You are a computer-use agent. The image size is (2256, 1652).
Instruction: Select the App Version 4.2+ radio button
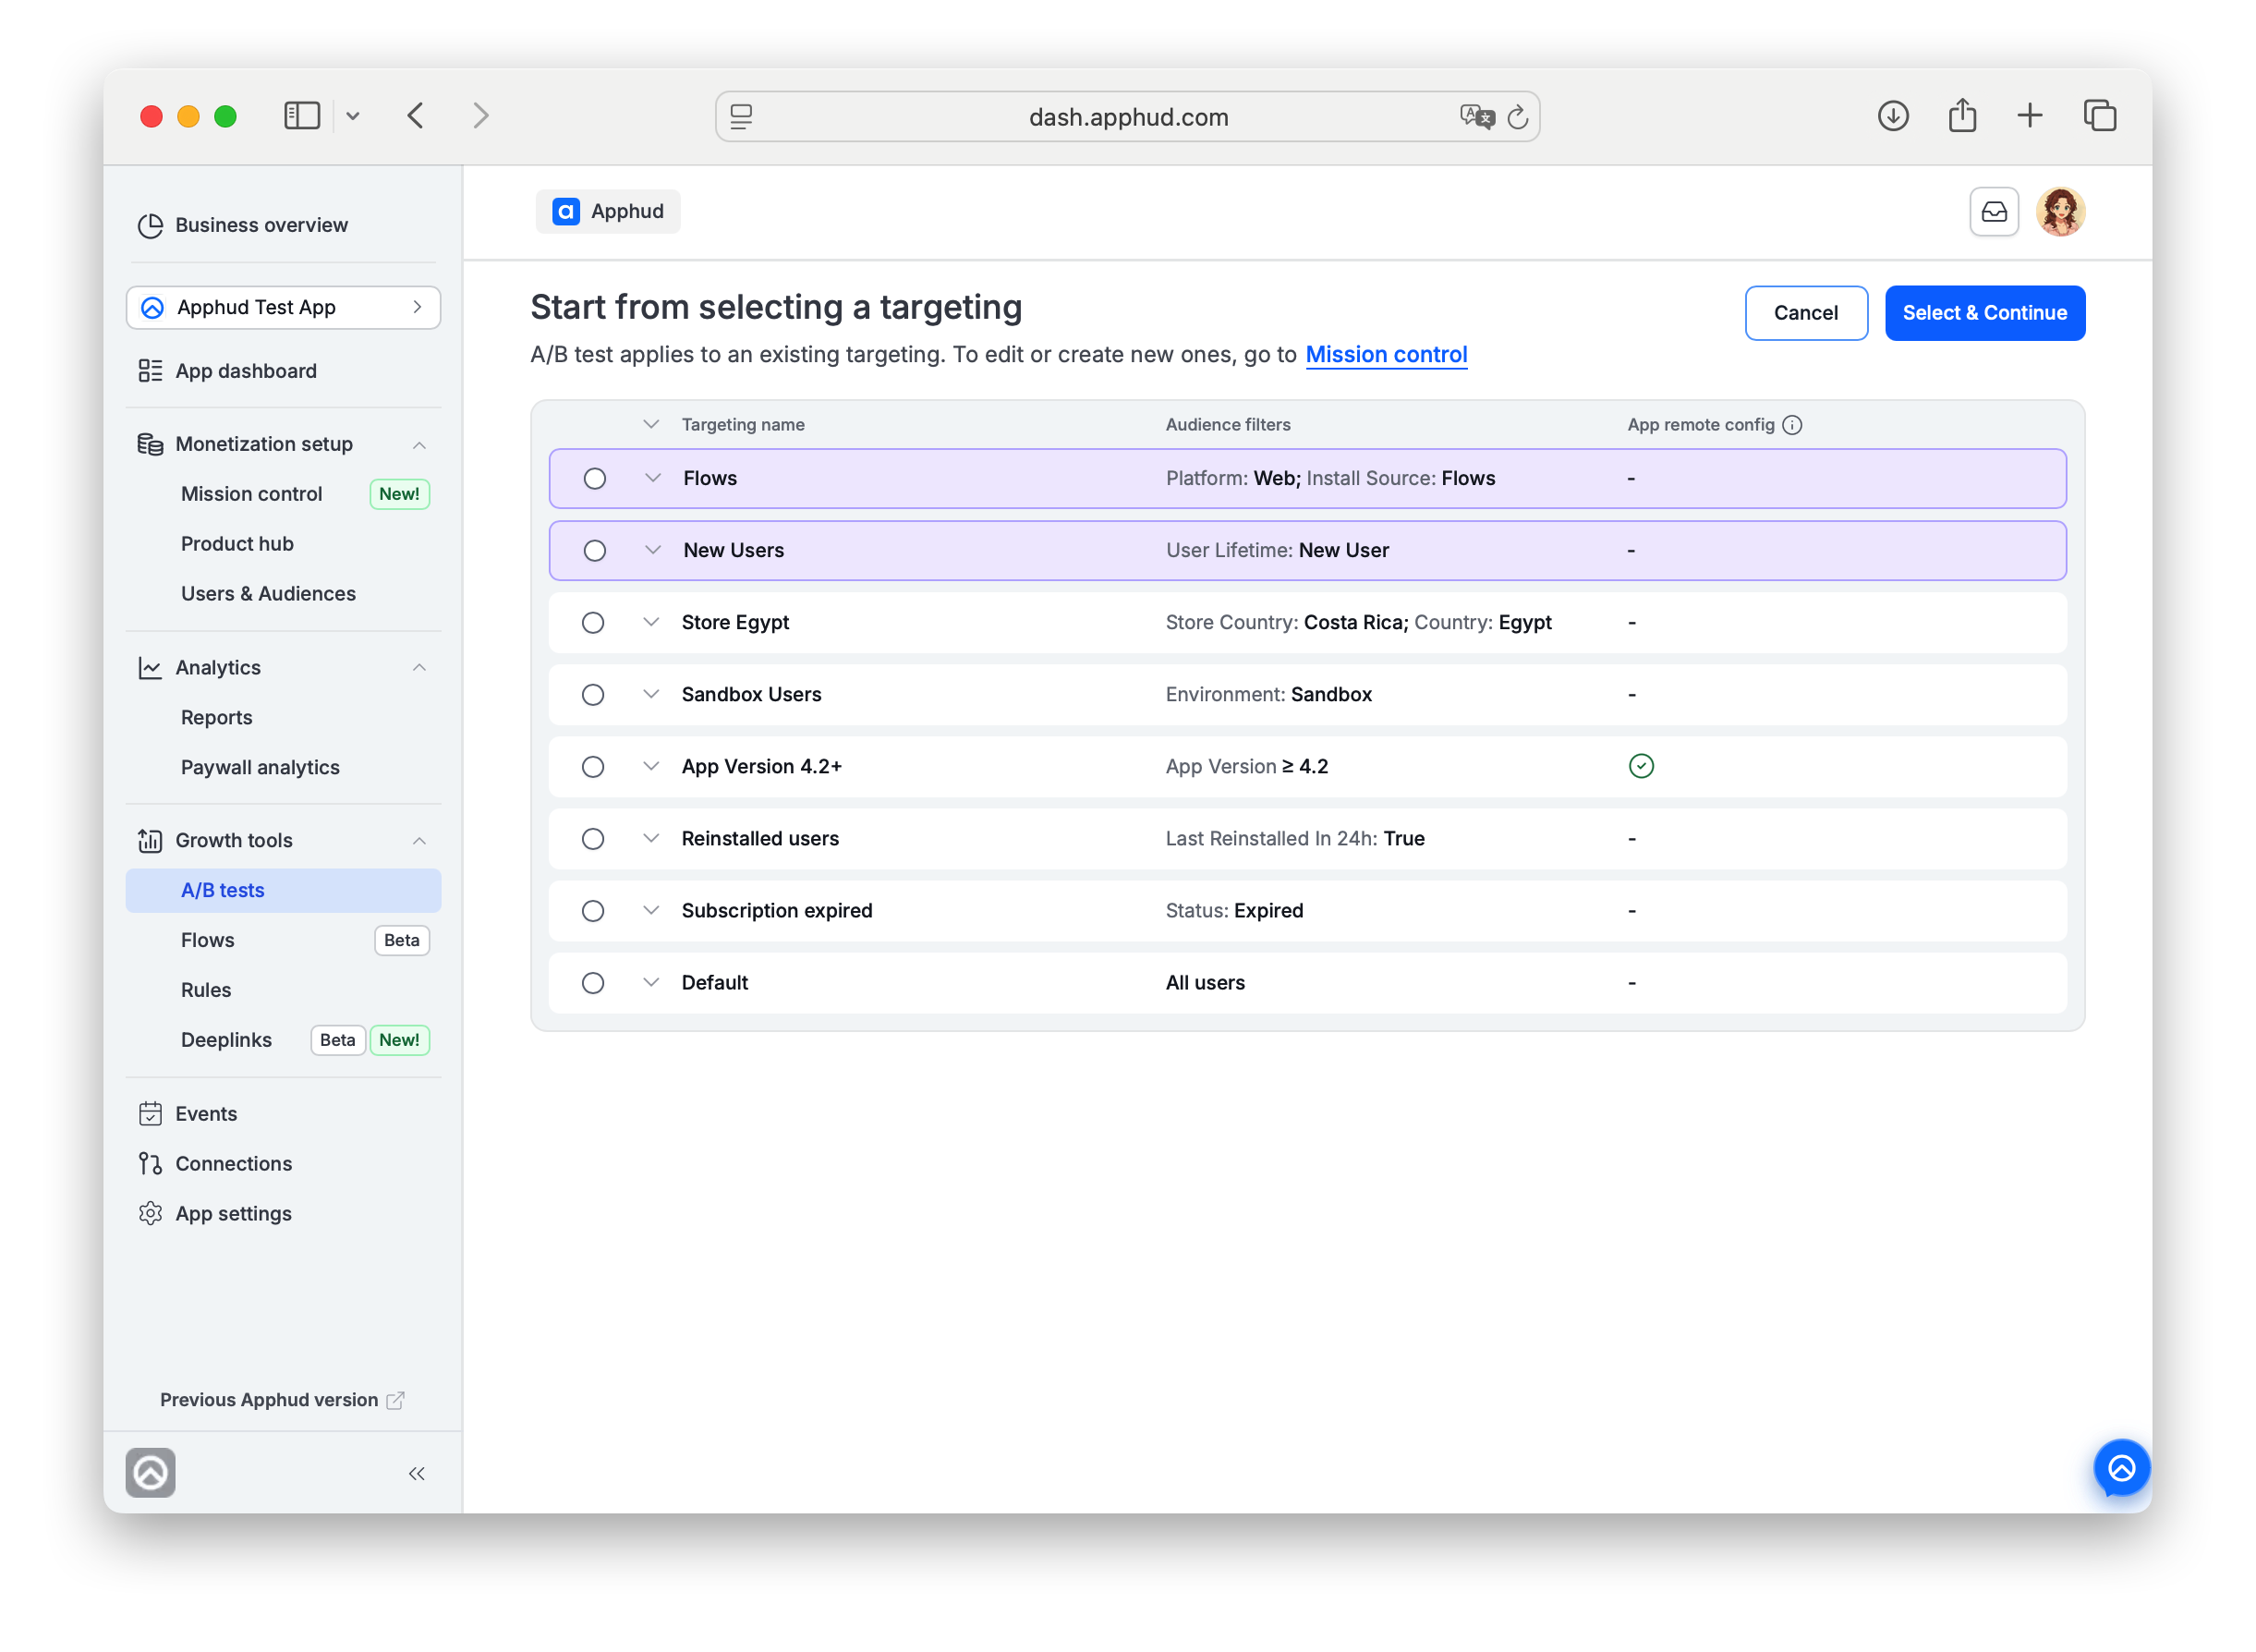[x=593, y=767]
